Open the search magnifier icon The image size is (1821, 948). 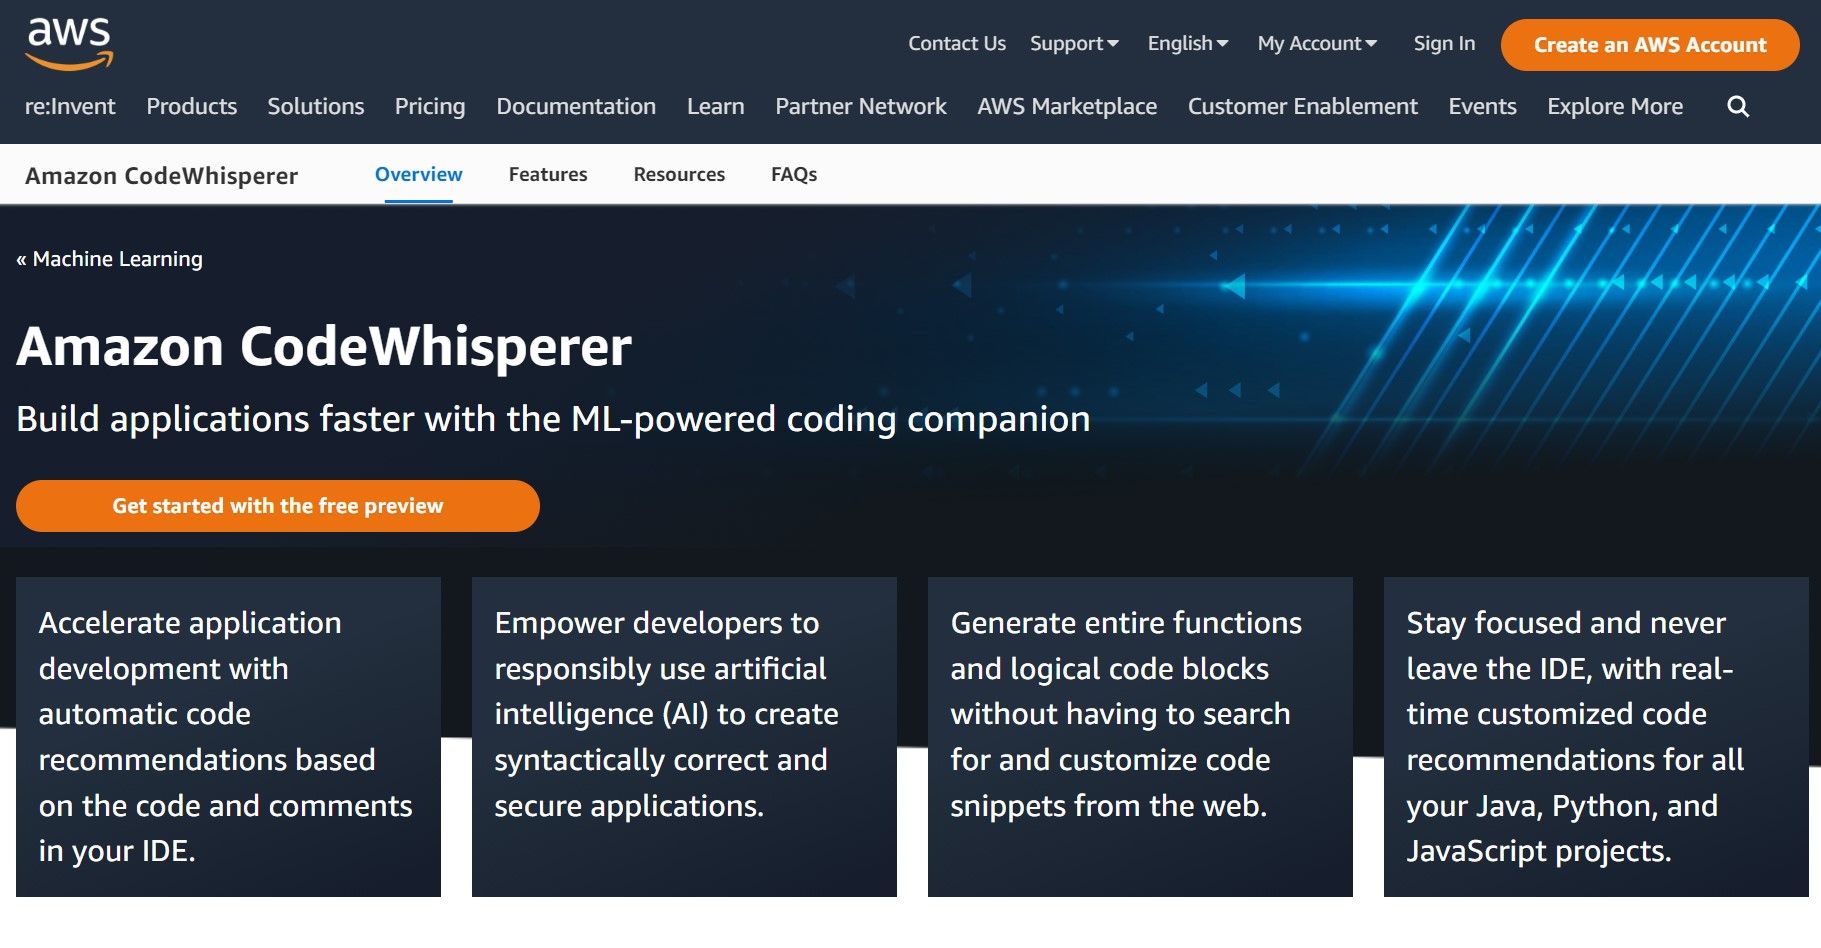pos(1737,106)
